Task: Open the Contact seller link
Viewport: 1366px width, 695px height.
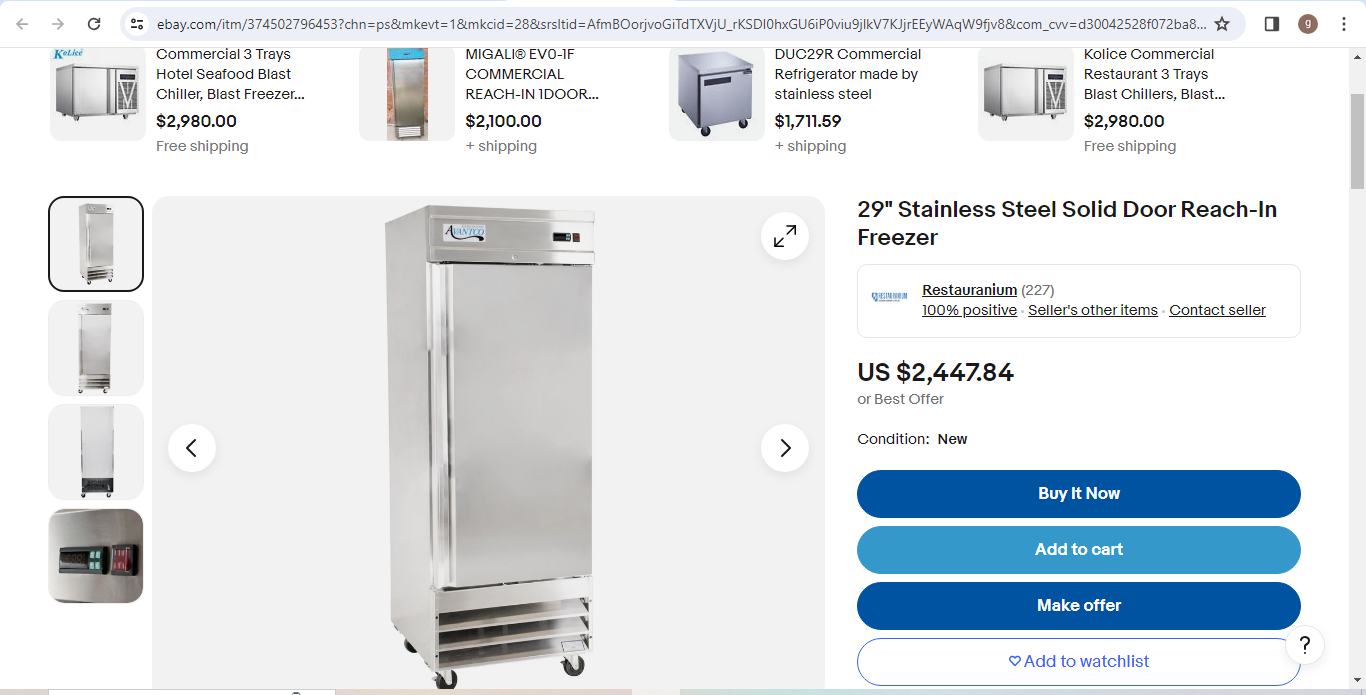Action: point(1217,310)
